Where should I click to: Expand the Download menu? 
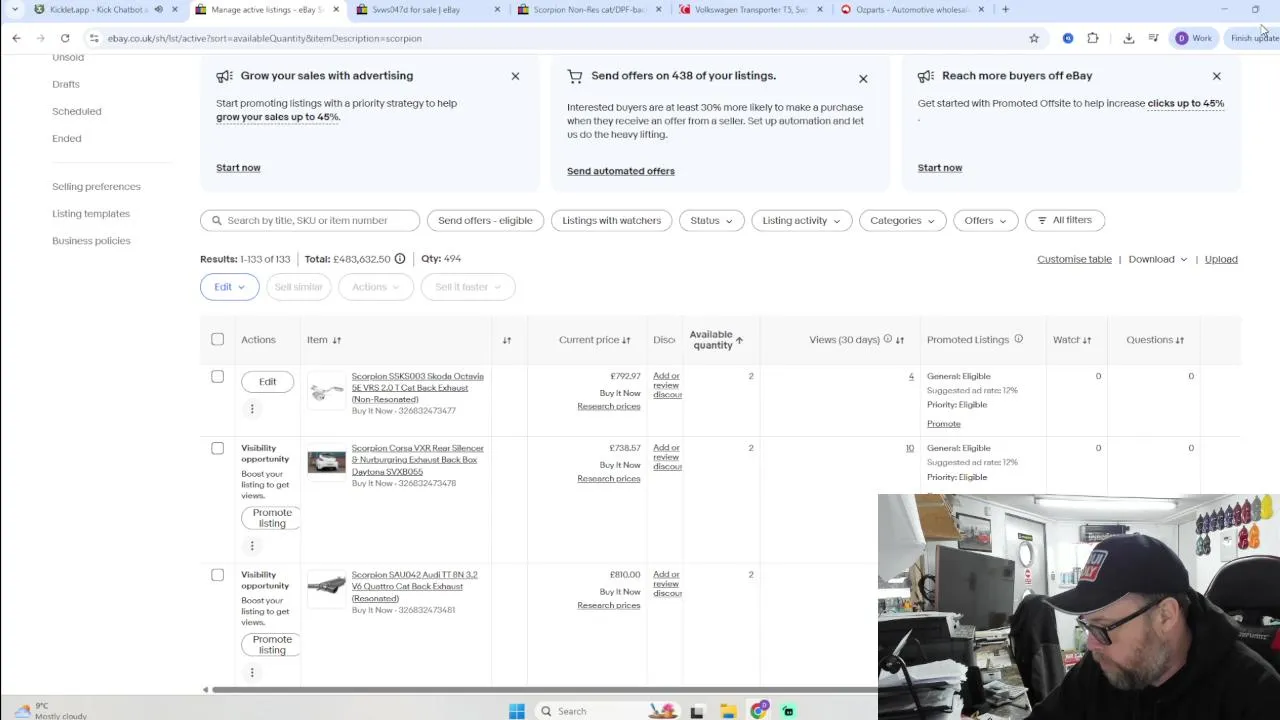(1158, 259)
